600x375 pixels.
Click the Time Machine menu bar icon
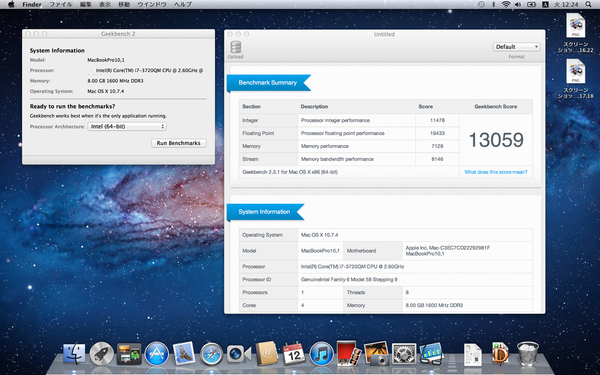click(x=481, y=4)
